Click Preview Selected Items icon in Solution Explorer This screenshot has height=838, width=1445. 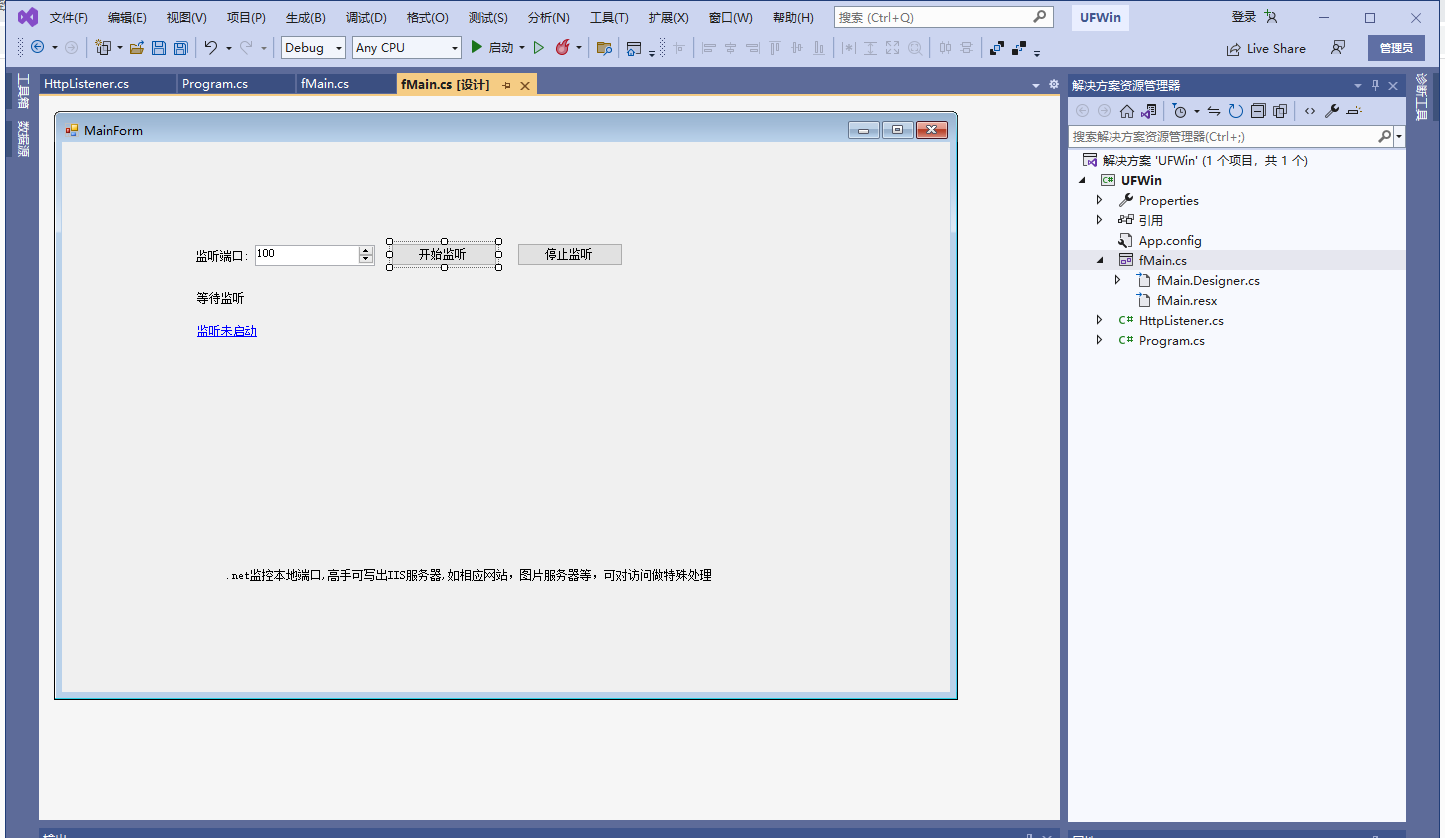coord(1354,111)
